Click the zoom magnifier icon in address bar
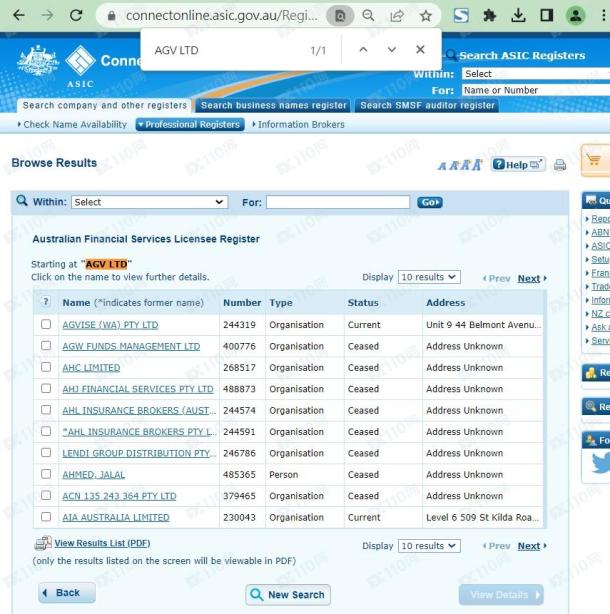Viewport: 610px width, 614px height. click(x=368, y=16)
